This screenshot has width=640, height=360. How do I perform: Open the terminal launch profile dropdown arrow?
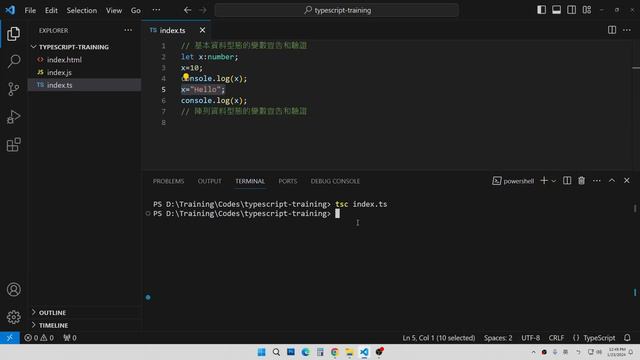(554, 181)
